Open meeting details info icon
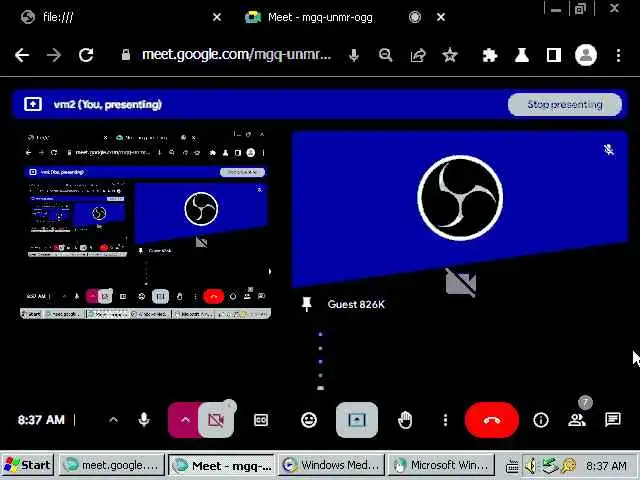Viewport: 640px width, 480px height. pos(541,420)
